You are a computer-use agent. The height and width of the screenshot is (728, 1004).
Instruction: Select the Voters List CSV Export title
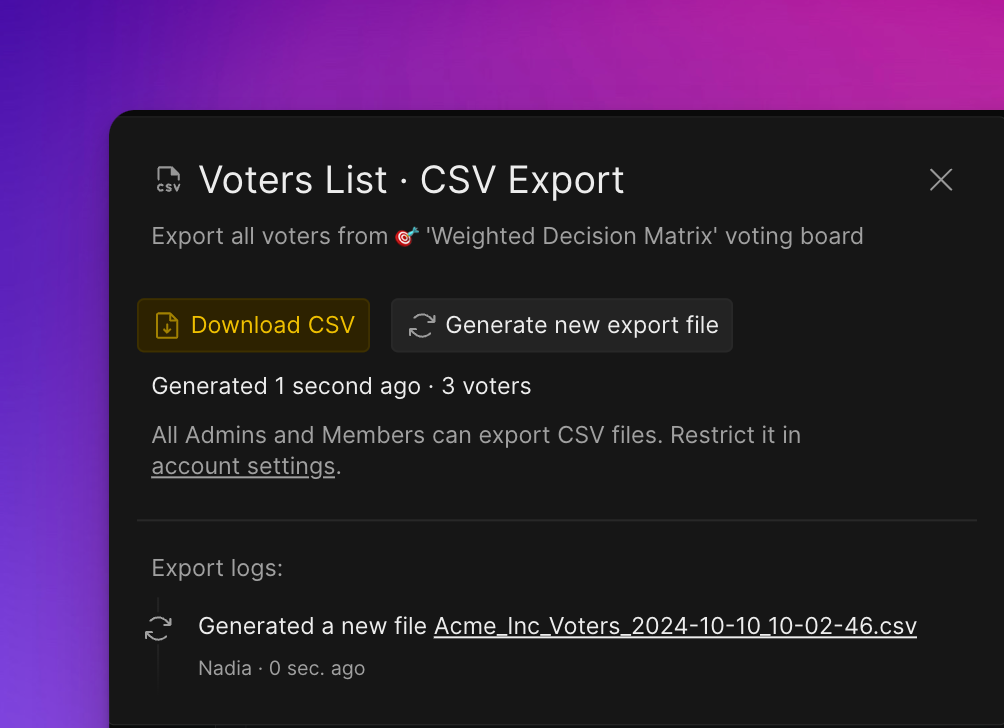(411, 180)
